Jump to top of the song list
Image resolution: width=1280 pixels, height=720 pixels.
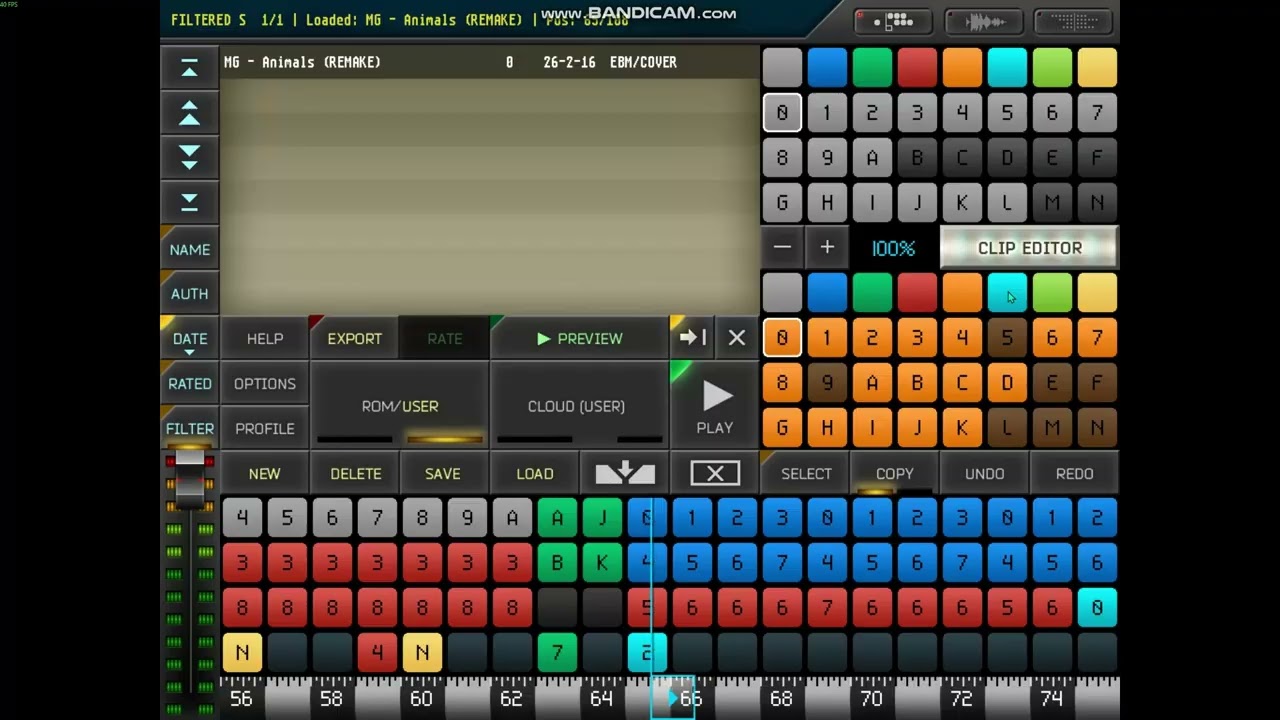point(189,67)
